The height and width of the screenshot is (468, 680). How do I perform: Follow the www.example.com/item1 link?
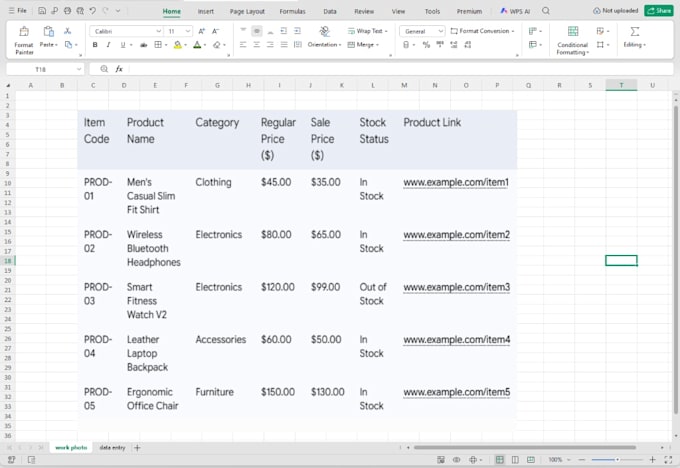pos(456,182)
